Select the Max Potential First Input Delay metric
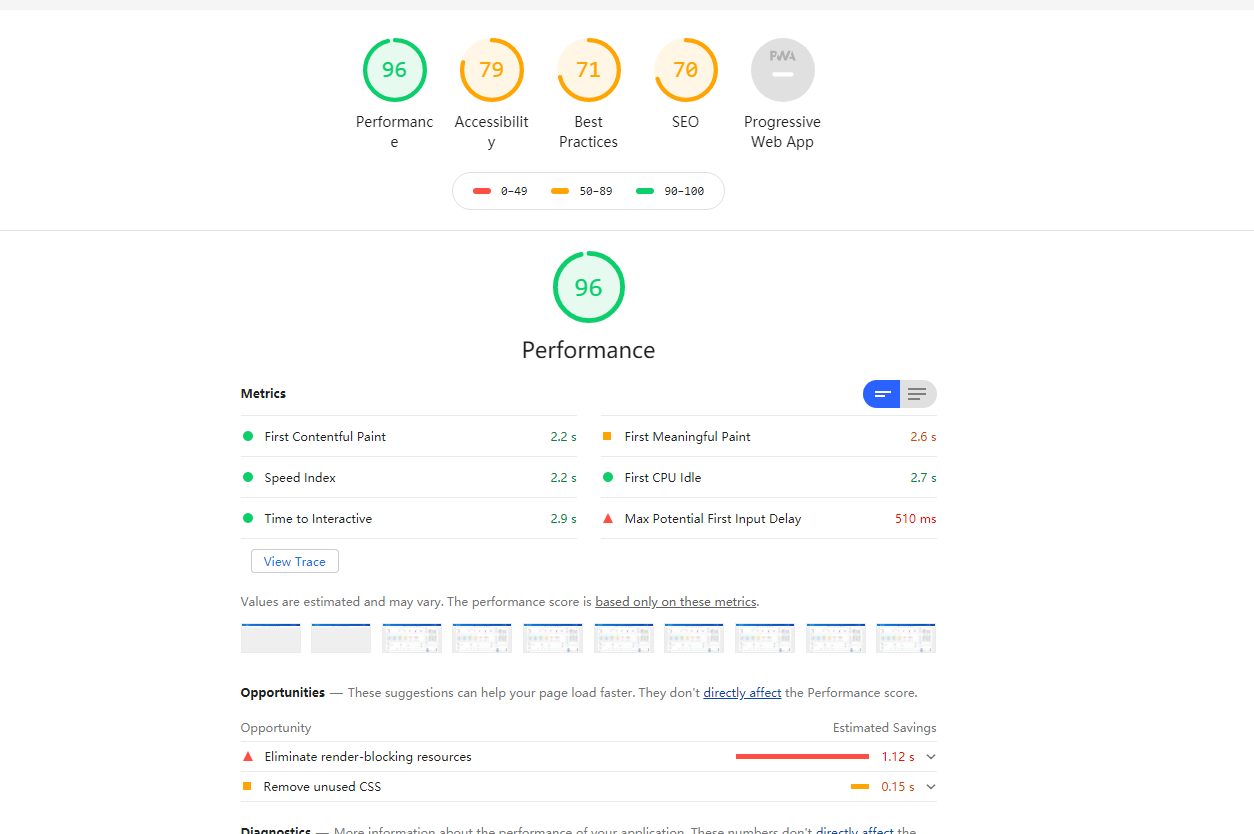The height and width of the screenshot is (834, 1254). point(712,519)
